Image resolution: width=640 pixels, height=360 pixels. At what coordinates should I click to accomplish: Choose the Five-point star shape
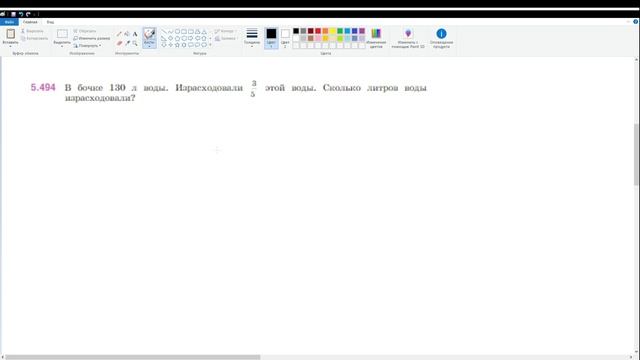(177, 45)
